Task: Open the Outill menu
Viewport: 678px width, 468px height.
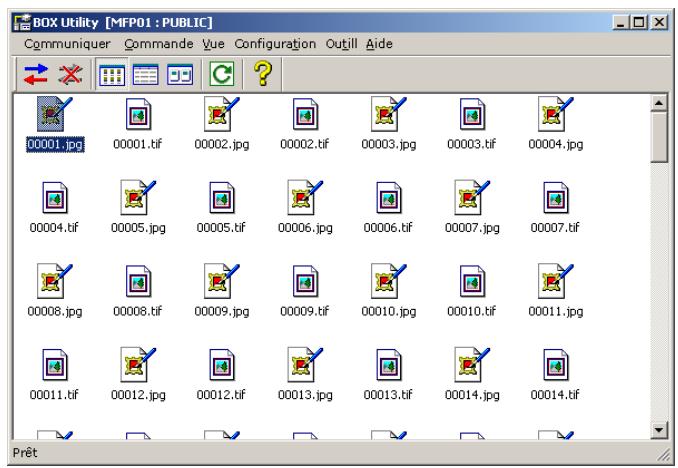Action: (x=342, y=44)
